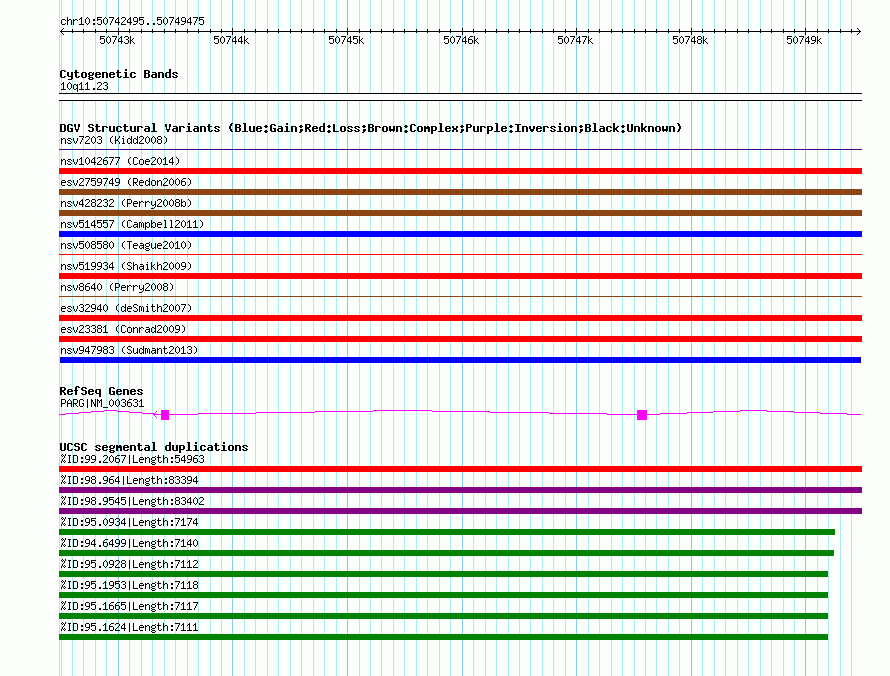Click the %ID:98.964|Length:83394 duplication label
Image resolution: width=890 pixels, height=676 pixels.
[129, 480]
